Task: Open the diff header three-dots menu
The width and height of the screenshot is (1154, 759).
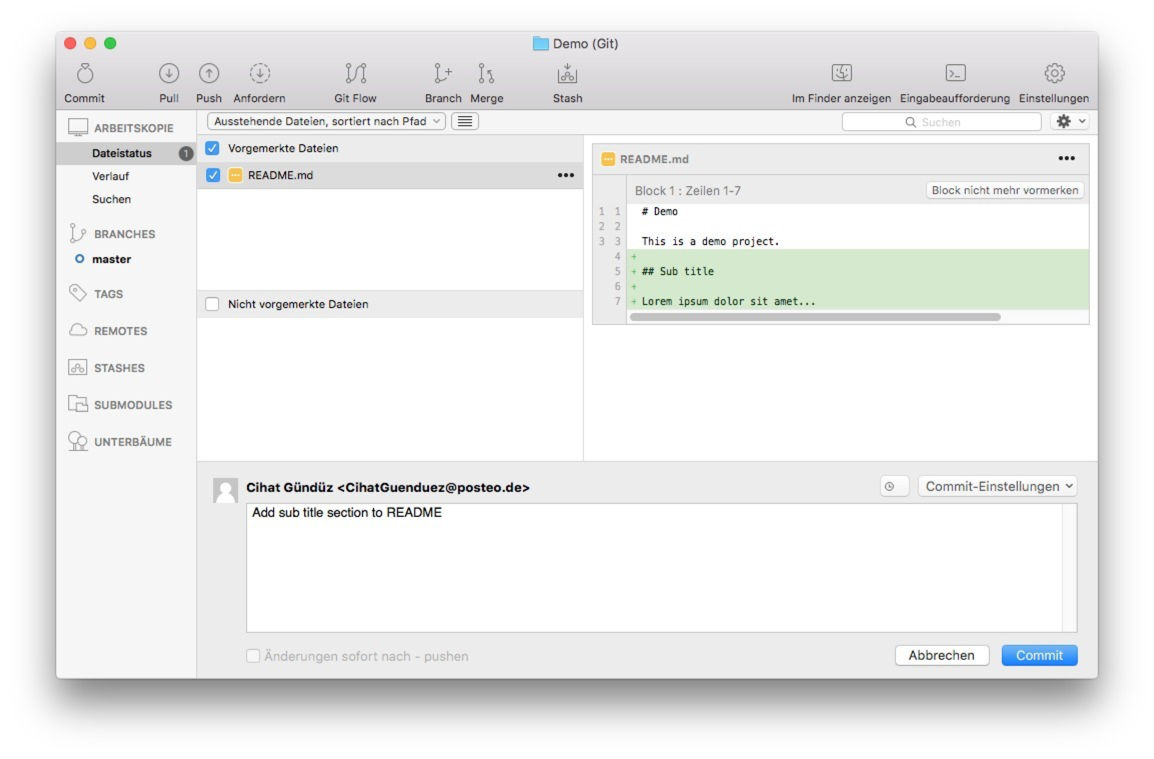Action: pos(1066,158)
